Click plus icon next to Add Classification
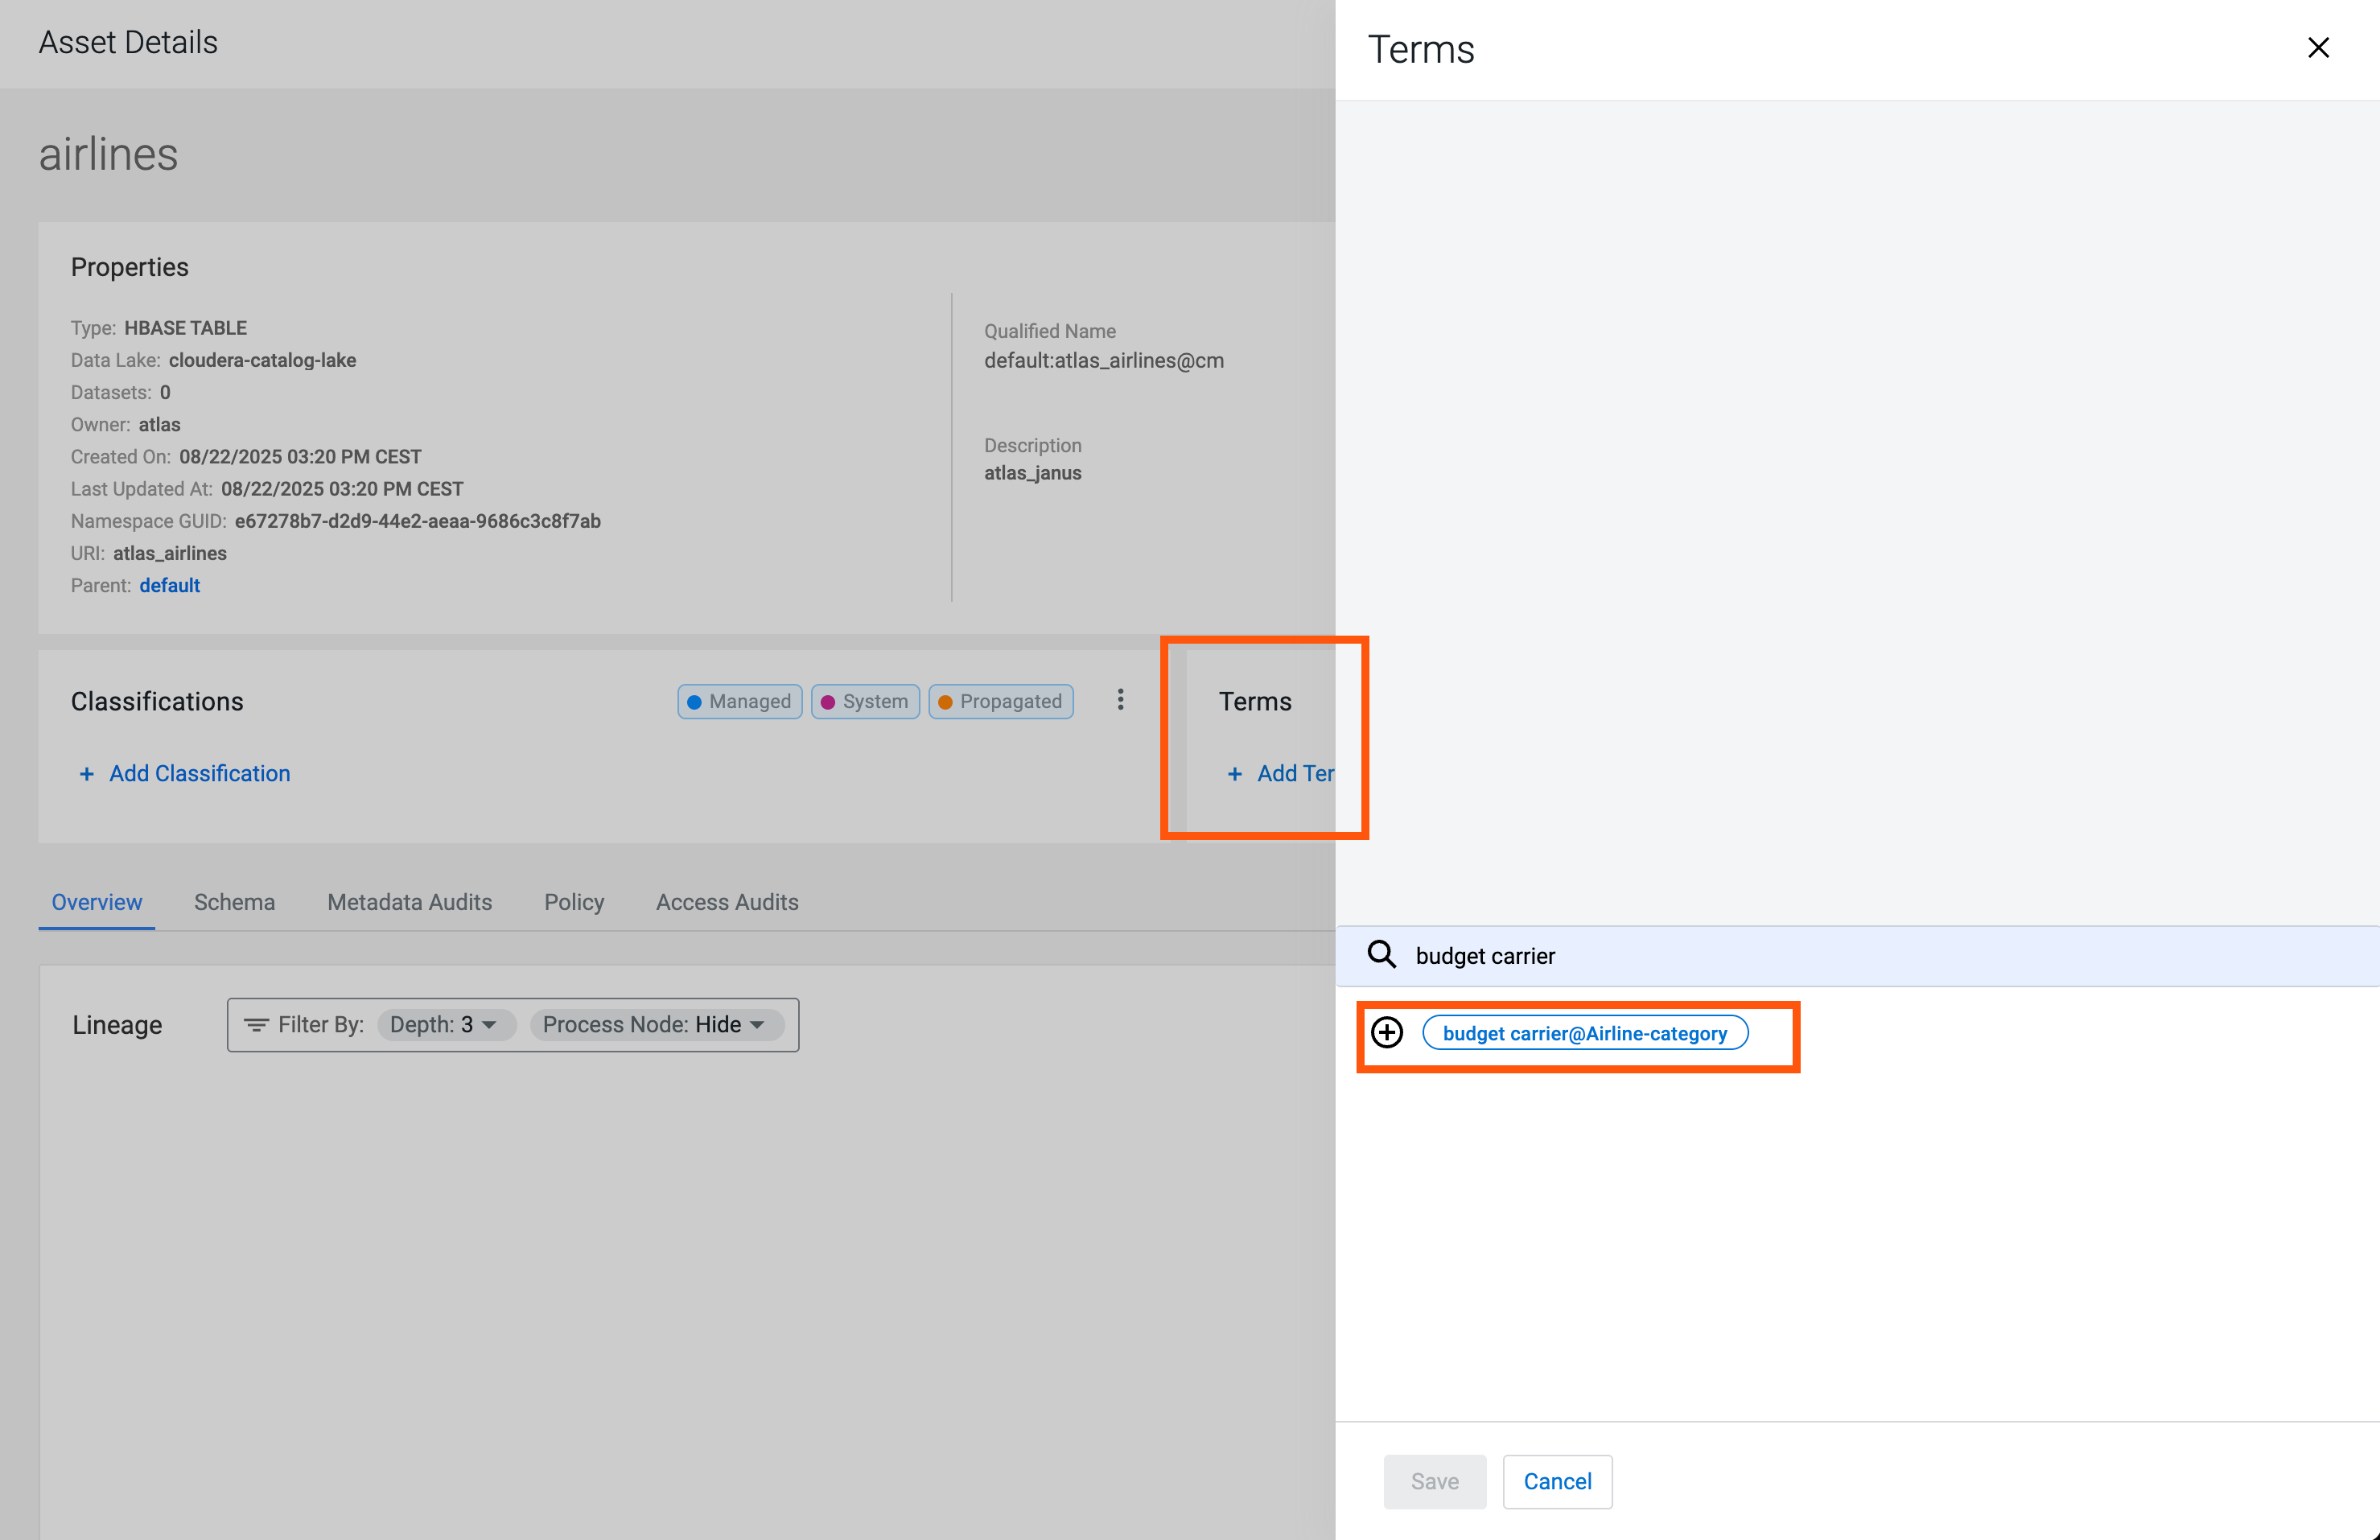 [x=87, y=774]
